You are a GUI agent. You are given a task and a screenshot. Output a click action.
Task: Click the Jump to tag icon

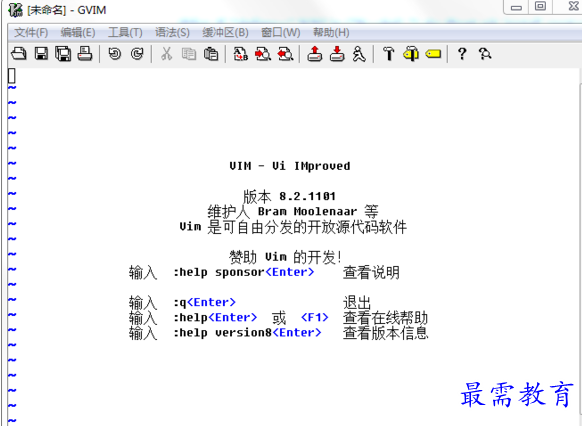(433, 54)
